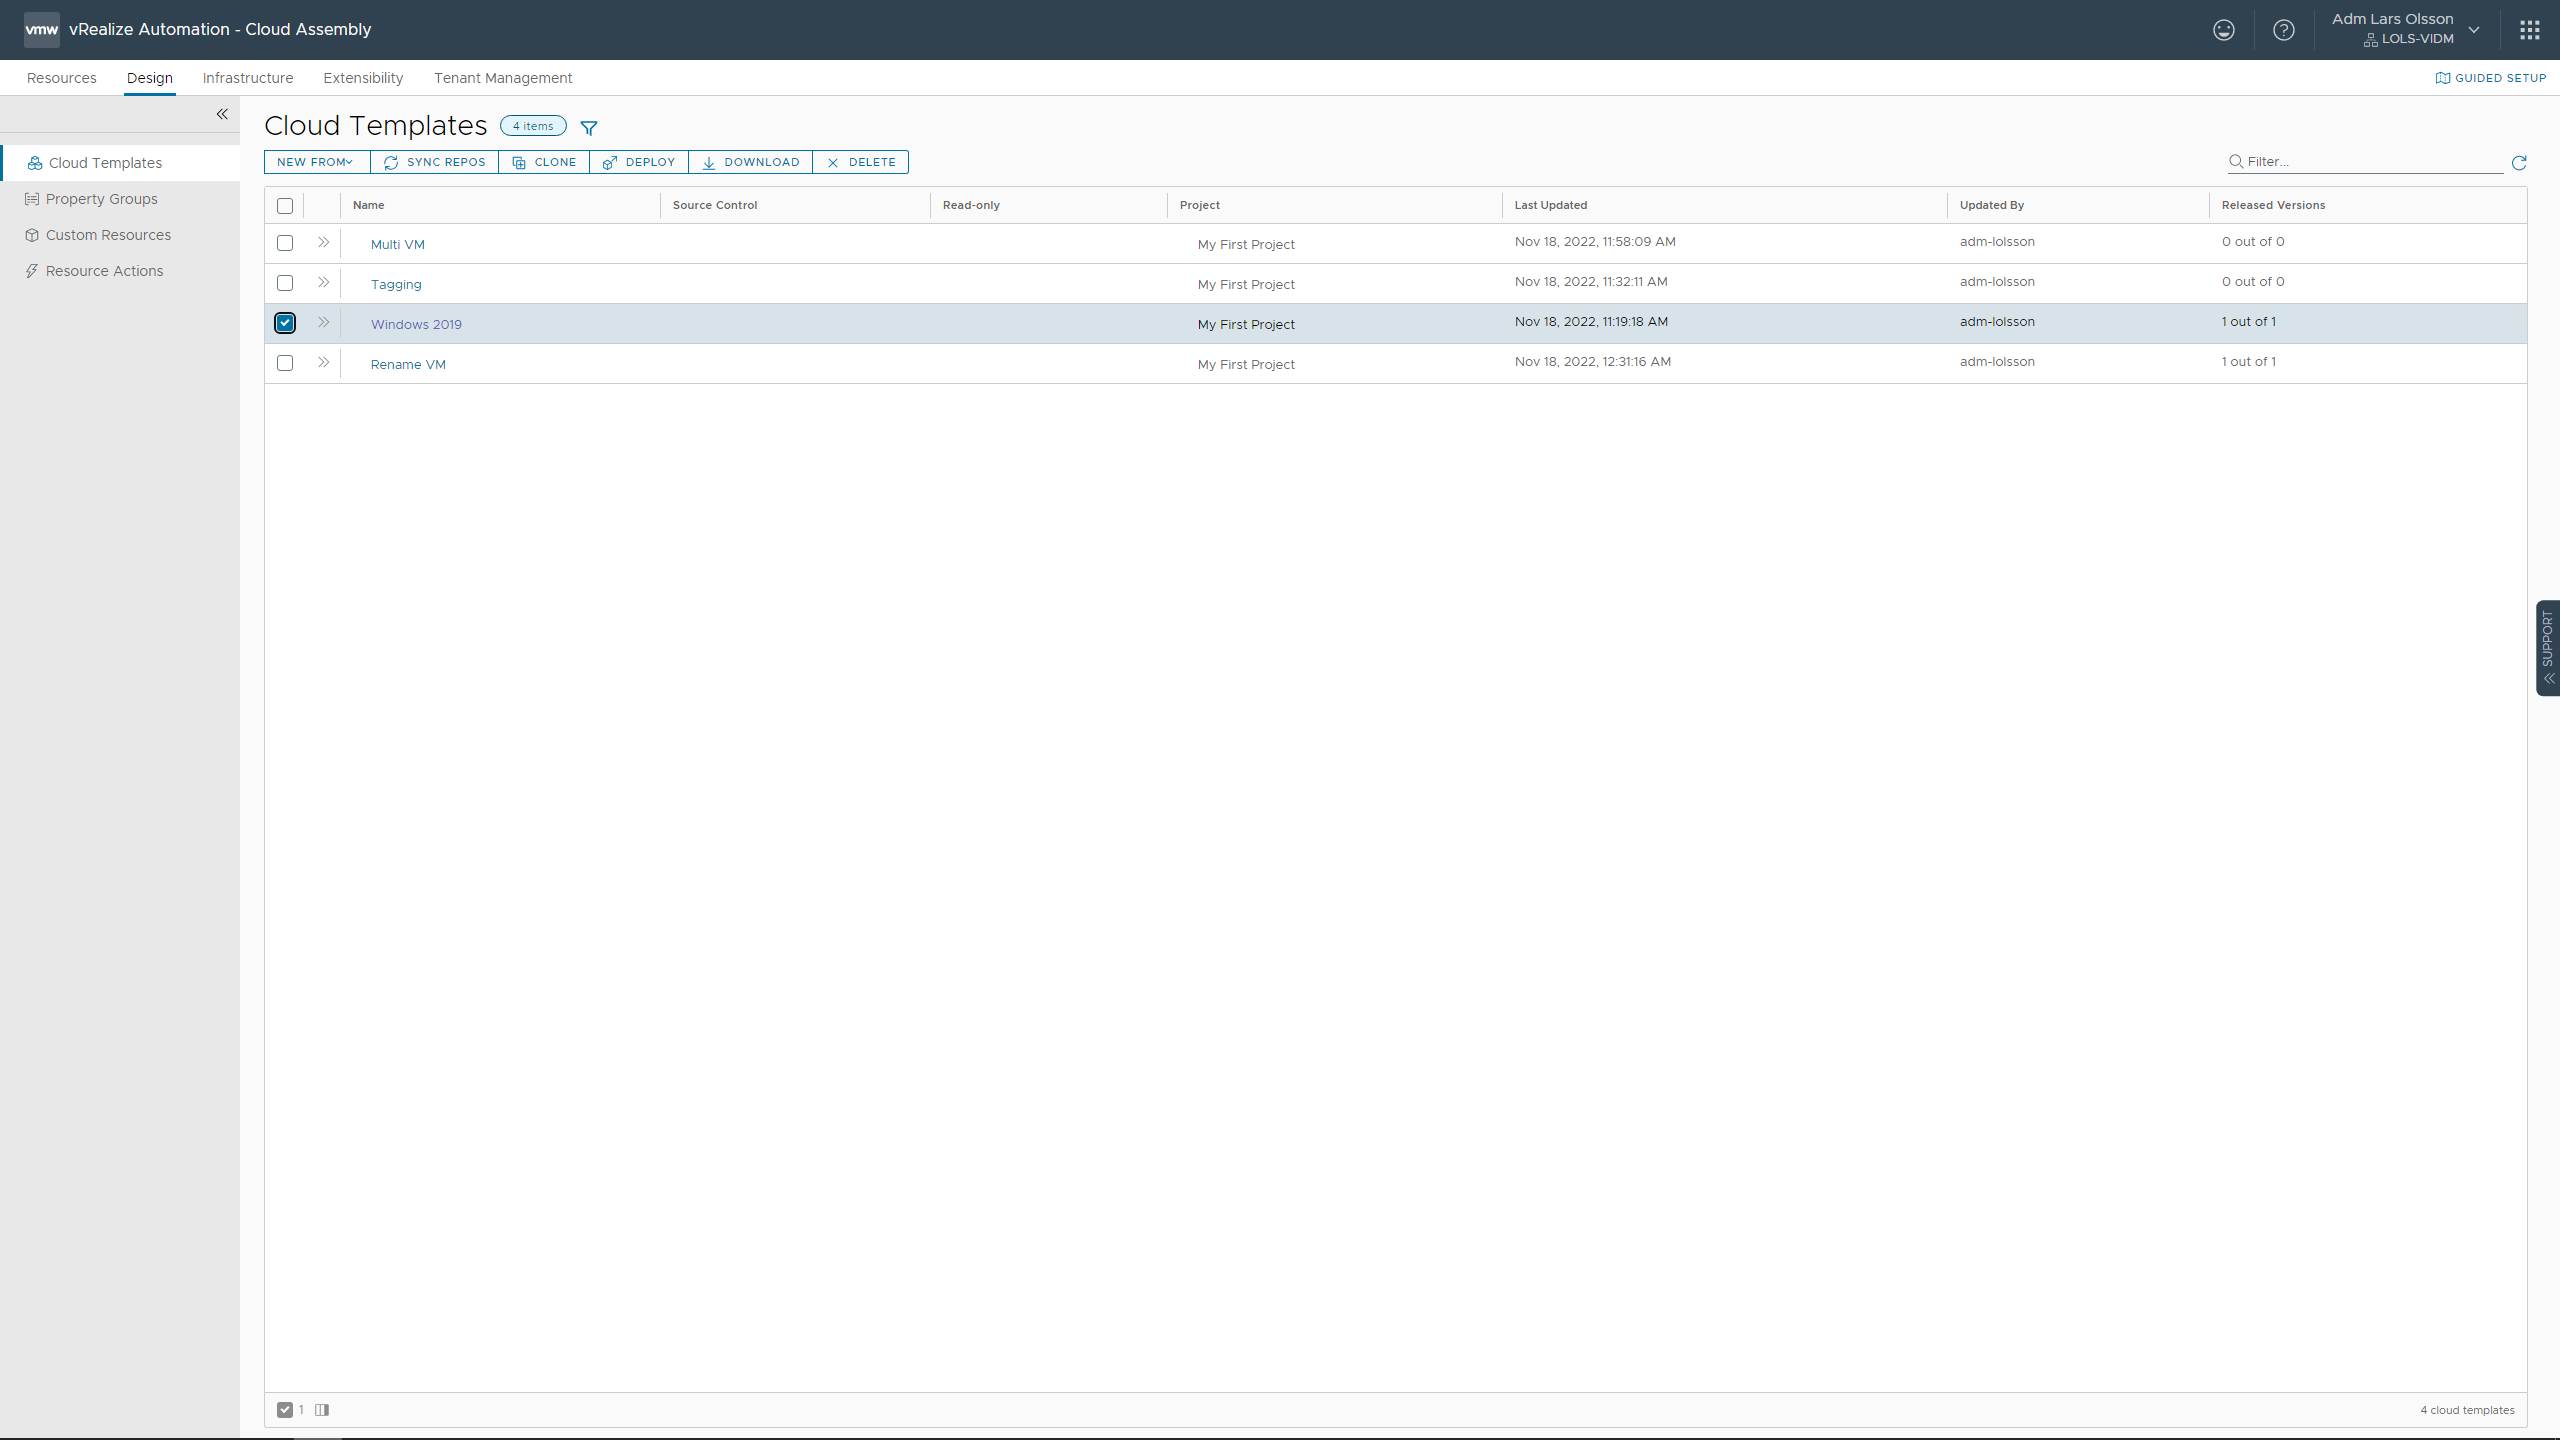
Task: Switch to the Resources tab
Action: pyautogui.click(x=62, y=78)
